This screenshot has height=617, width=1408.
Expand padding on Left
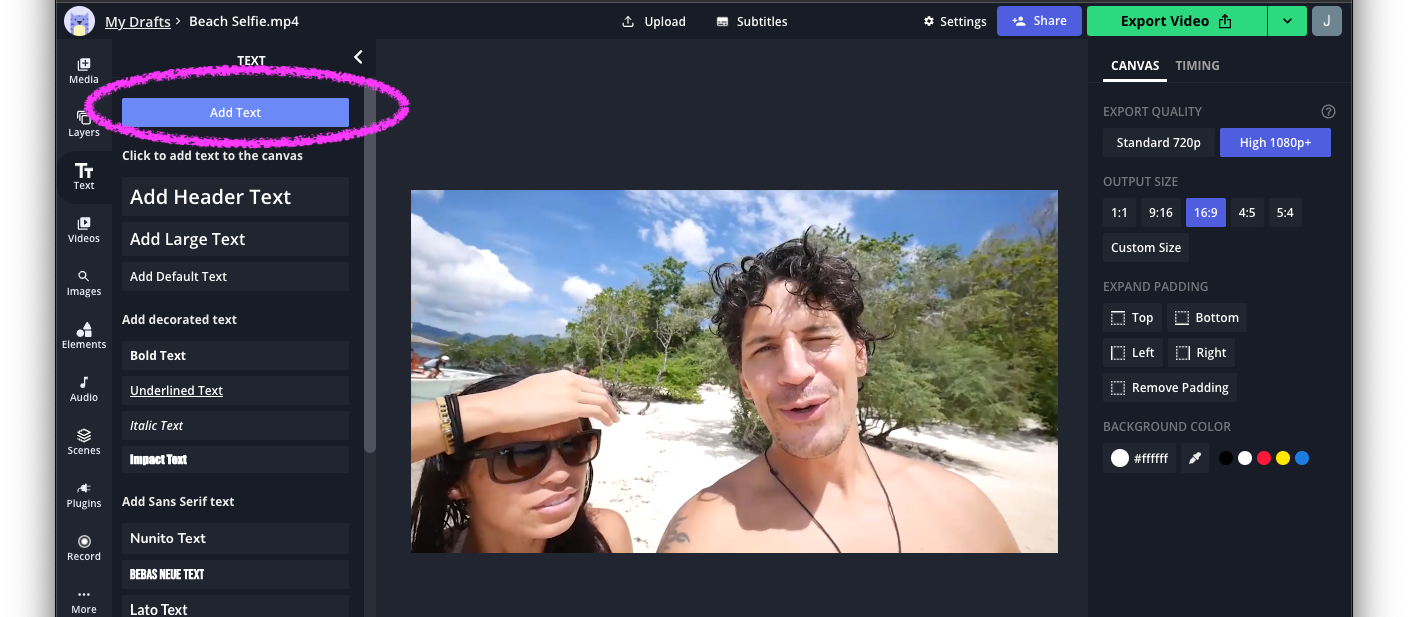pyautogui.click(x=1132, y=353)
